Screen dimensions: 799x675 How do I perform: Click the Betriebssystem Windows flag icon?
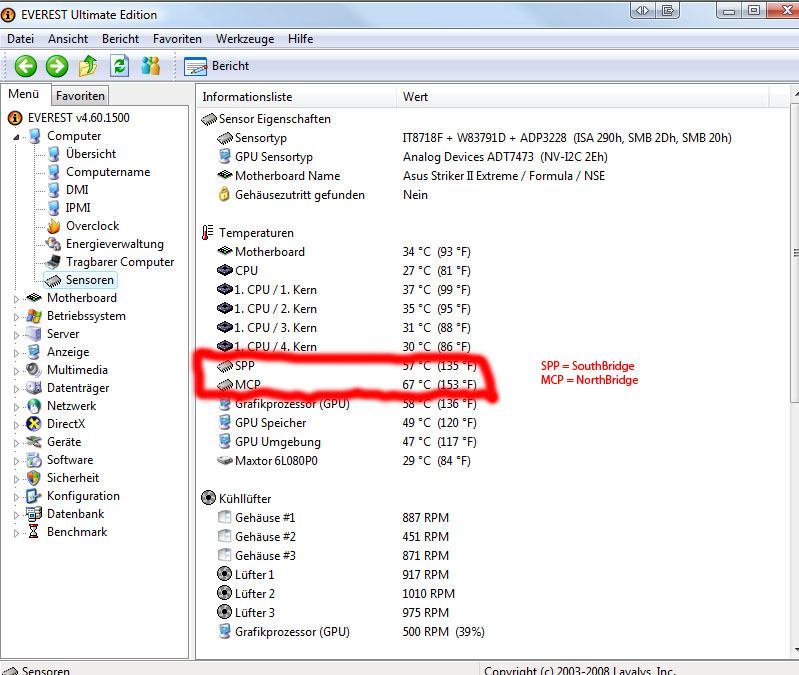coord(34,316)
